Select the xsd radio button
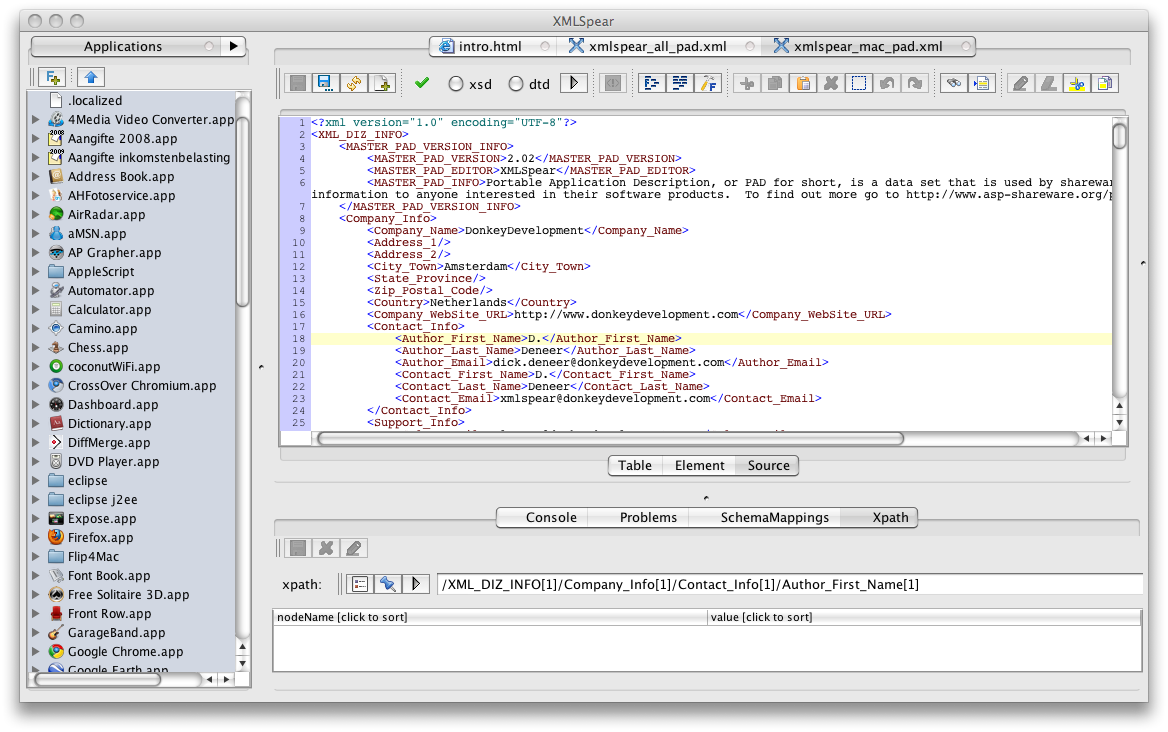This screenshot has height=732, width=1168. pos(456,85)
